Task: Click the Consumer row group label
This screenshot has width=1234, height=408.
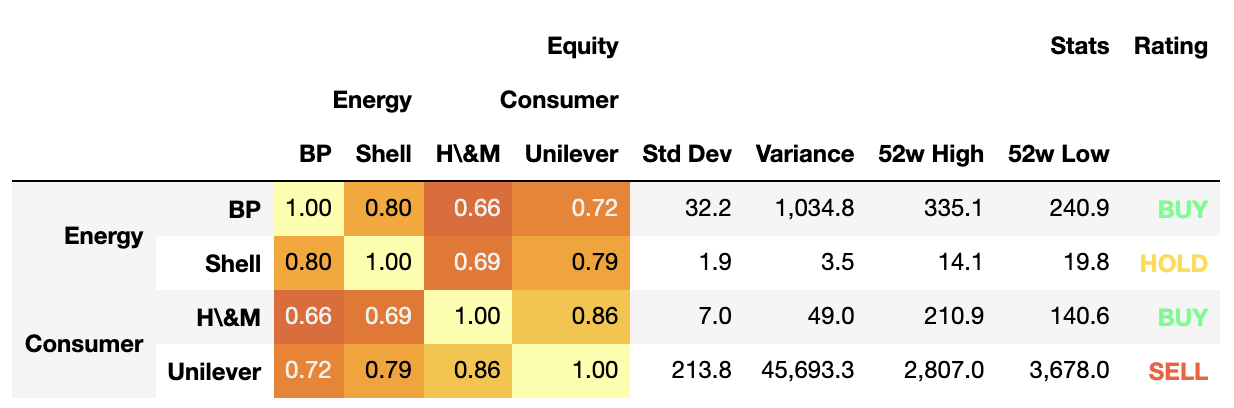Action: (84, 345)
